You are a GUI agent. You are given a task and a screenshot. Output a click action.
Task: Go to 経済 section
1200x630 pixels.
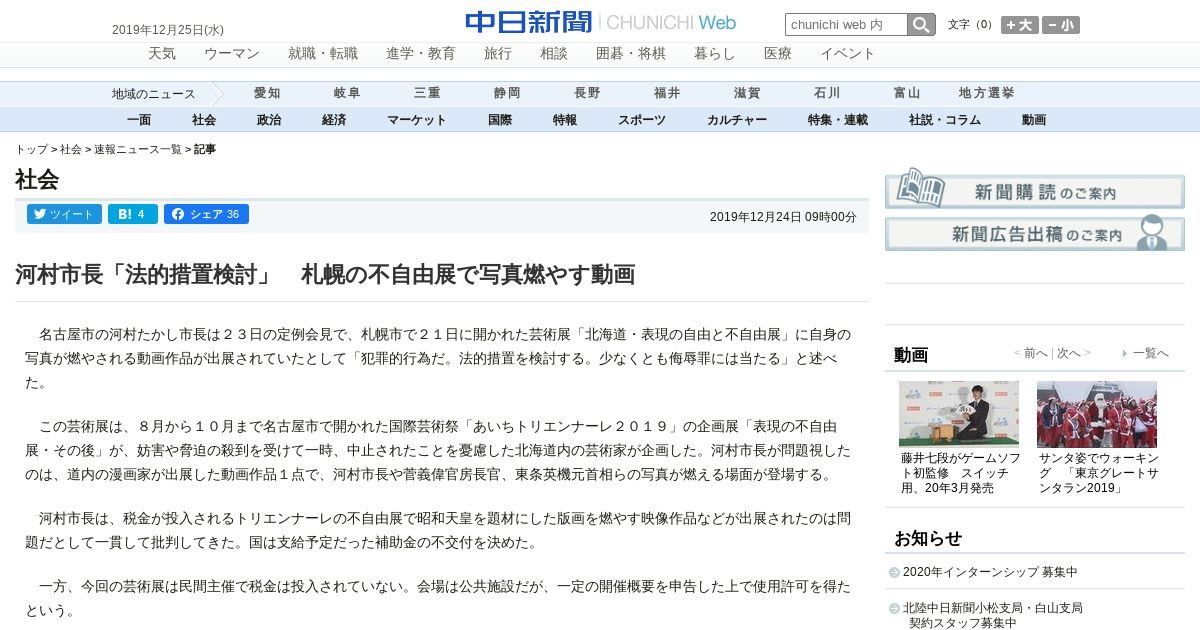click(334, 120)
